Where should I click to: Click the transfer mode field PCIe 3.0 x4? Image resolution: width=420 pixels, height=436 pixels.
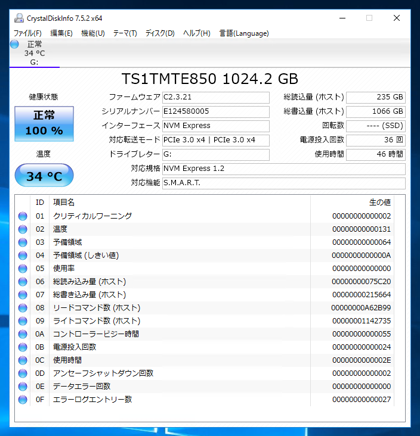216,140
